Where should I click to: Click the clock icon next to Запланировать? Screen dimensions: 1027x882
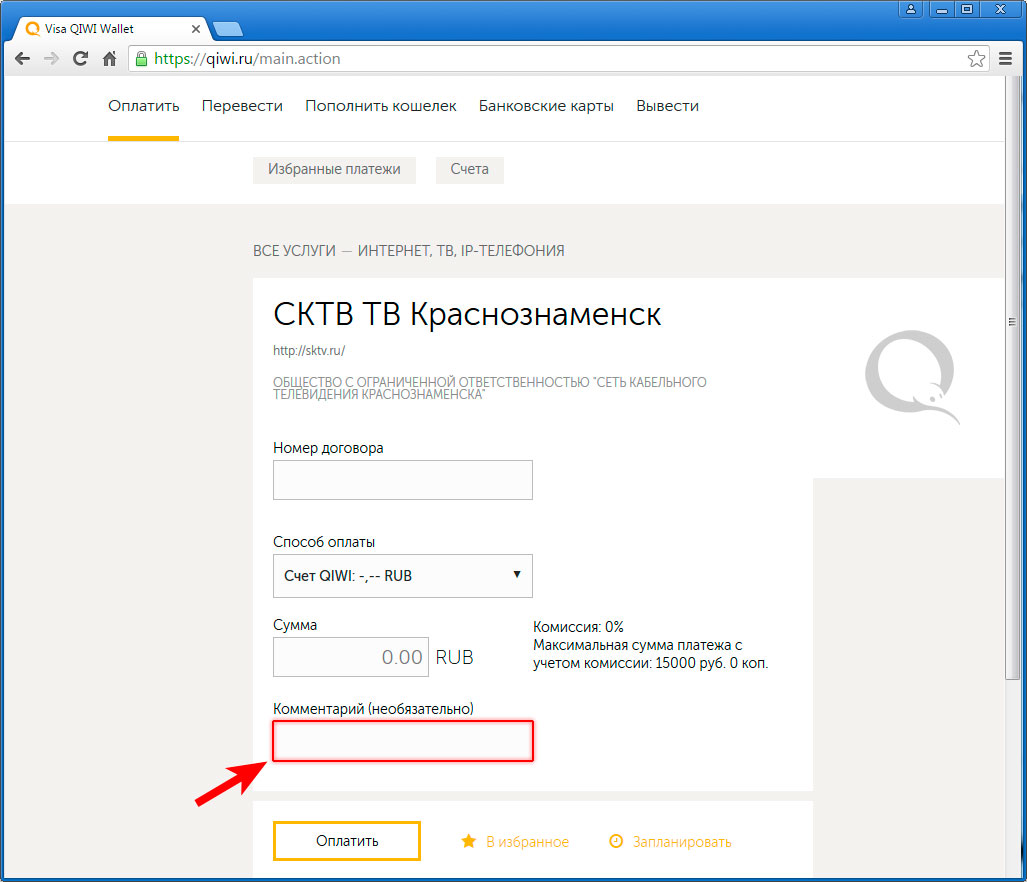click(616, 841)
